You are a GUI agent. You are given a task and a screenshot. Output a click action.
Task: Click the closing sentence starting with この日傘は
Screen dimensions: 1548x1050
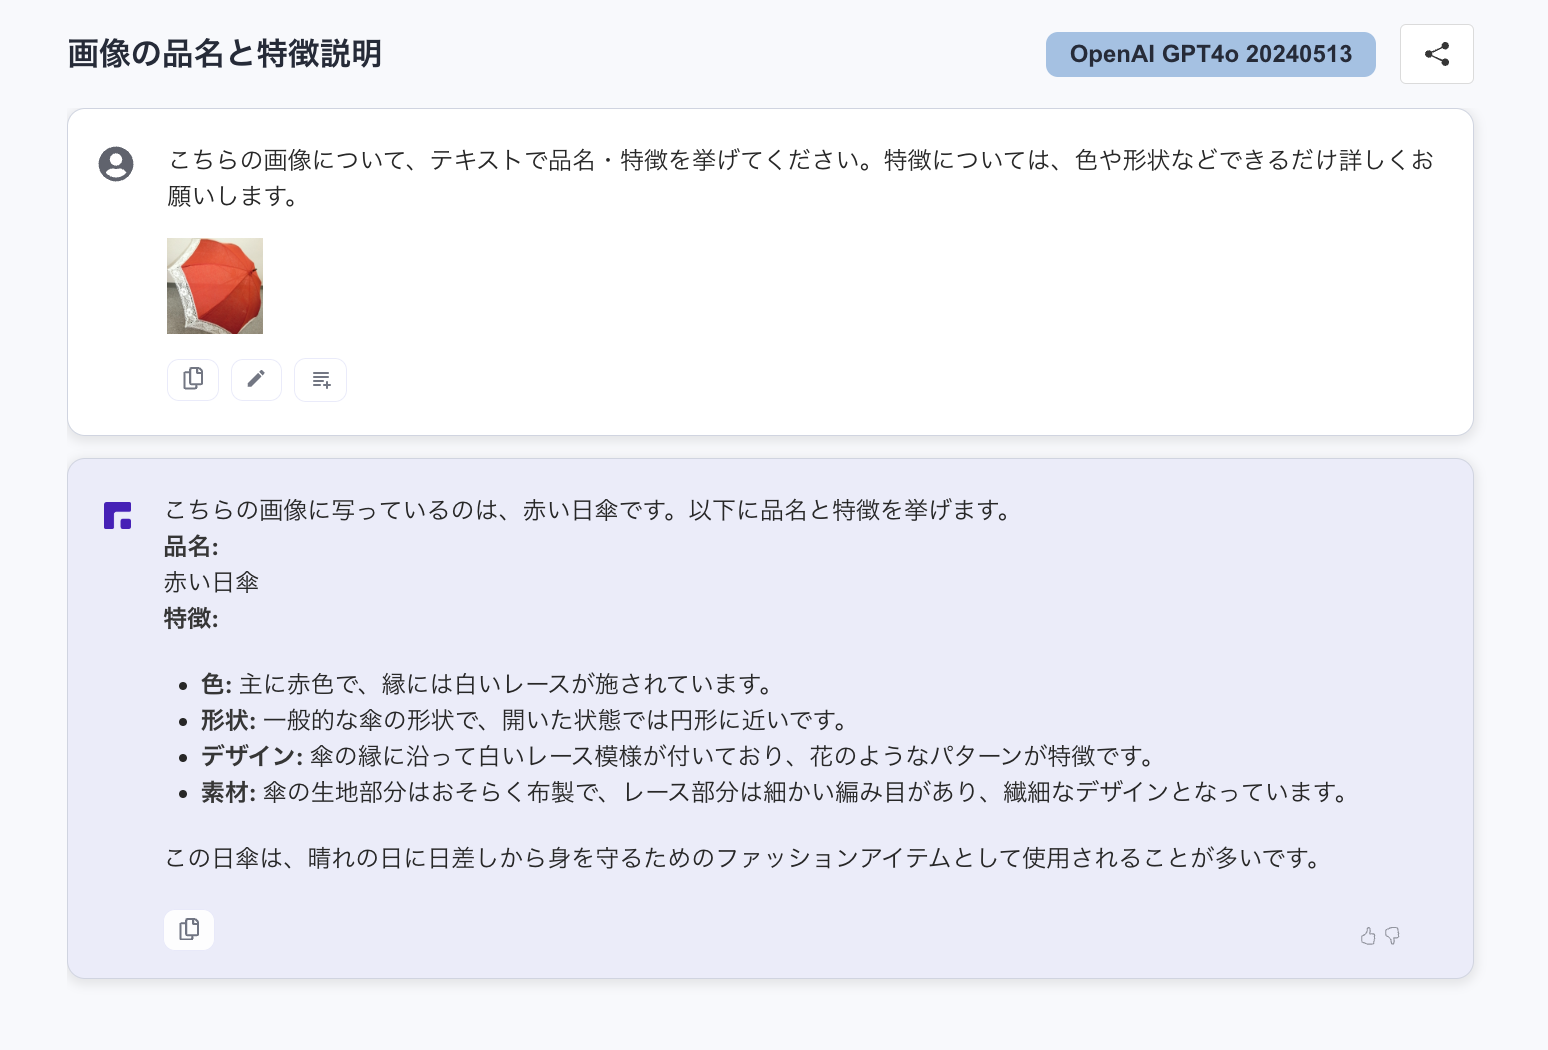[x=745, y=858]
